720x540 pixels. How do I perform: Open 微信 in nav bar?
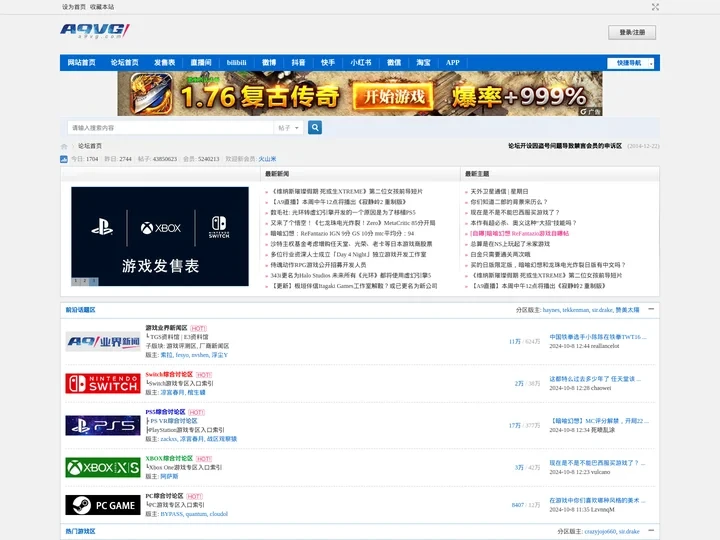[394, 62]
